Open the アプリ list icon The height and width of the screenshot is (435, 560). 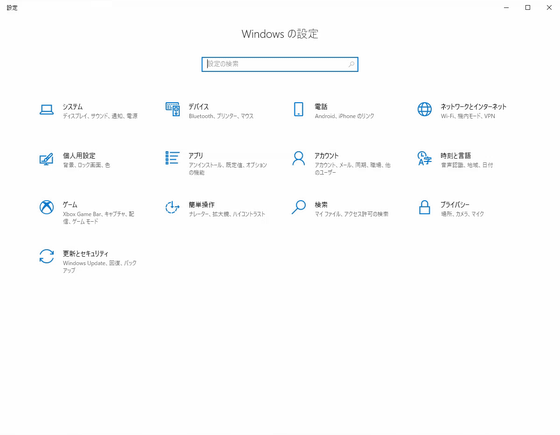coord(172,158)
